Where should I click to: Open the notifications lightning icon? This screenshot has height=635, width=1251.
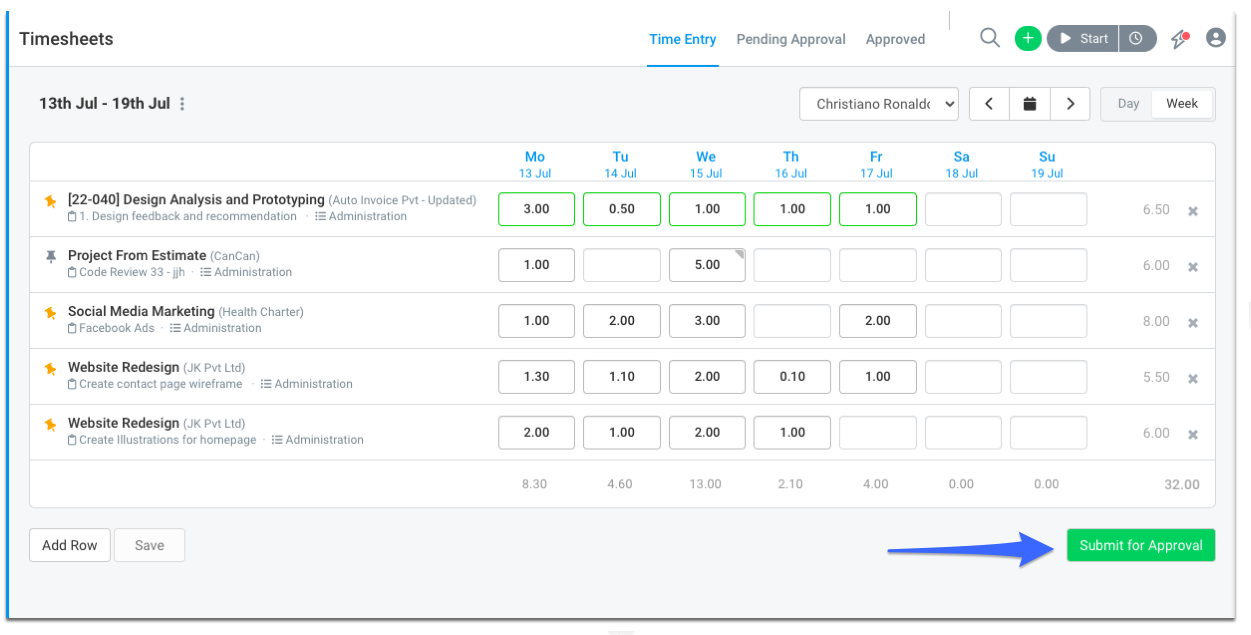tap(1181, 38)
